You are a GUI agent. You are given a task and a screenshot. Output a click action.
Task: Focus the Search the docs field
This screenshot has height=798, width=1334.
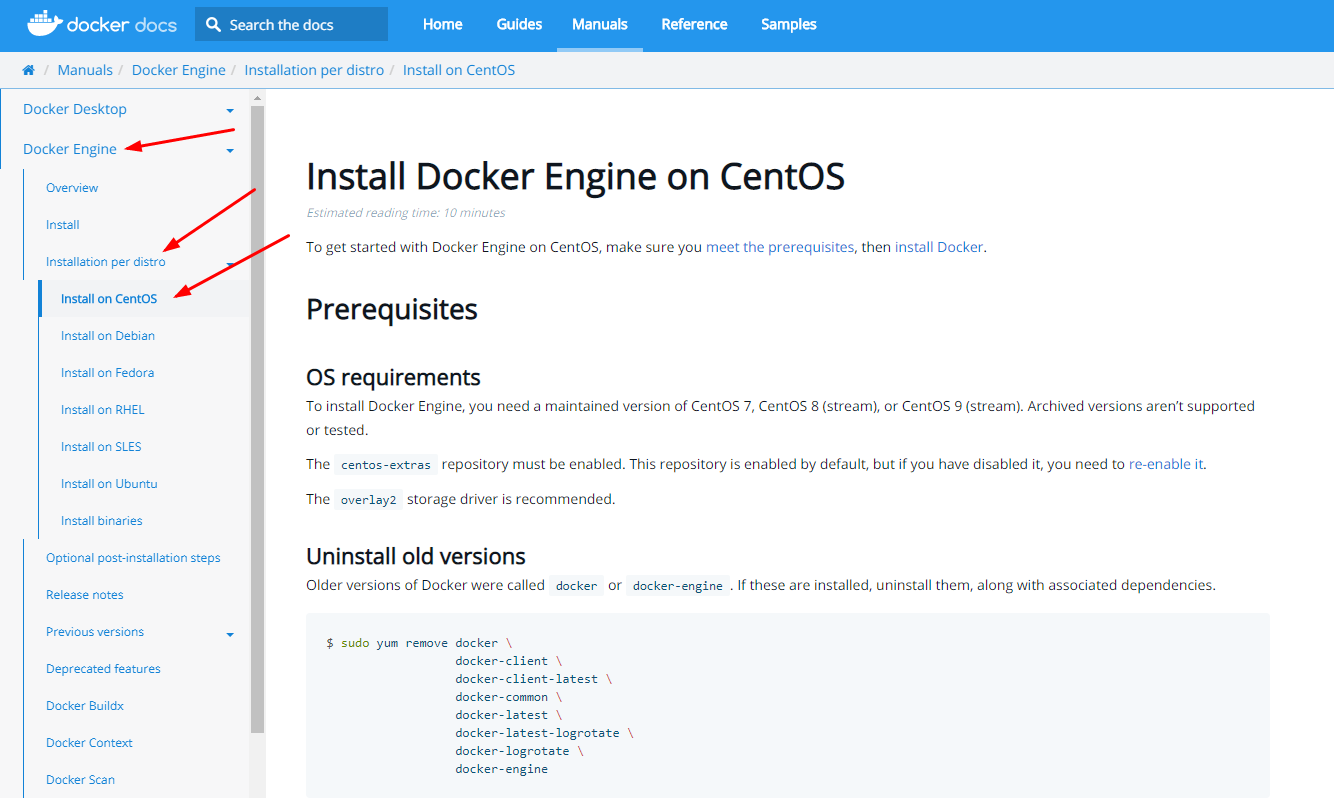291,24
